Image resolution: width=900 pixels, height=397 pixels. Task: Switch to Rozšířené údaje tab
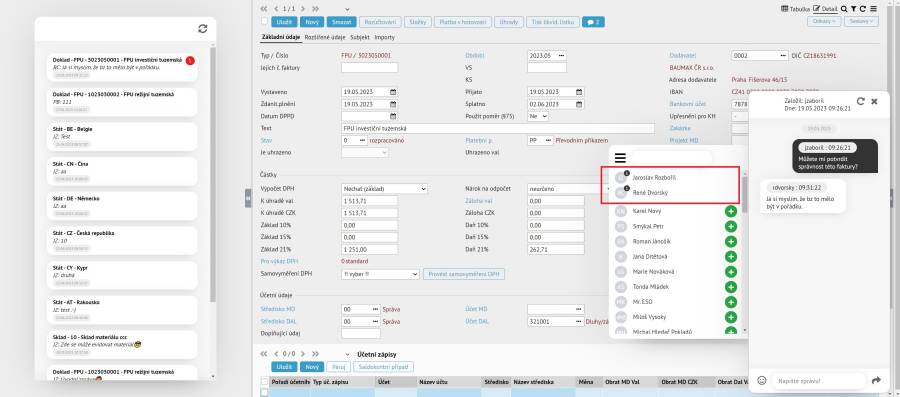(324, 37)
